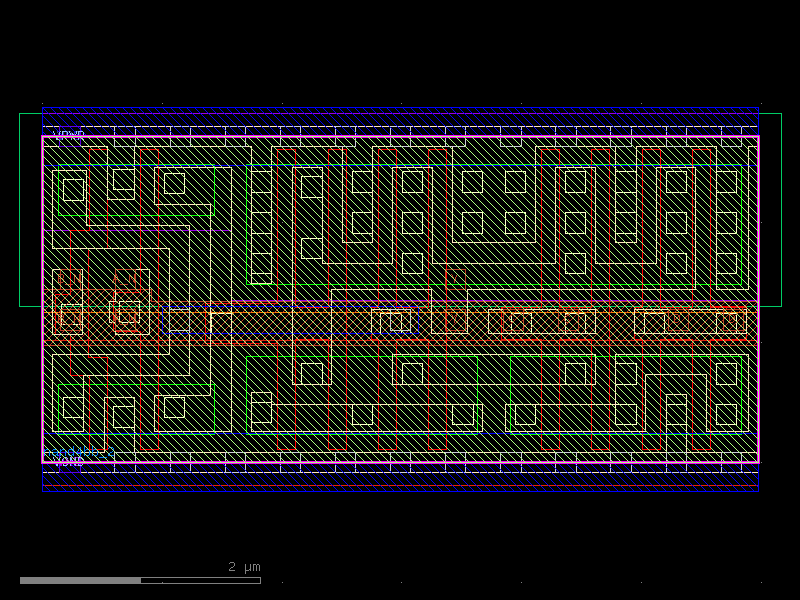
Task: Select the orange horizontal metal rail
Action: coord(400,313)
